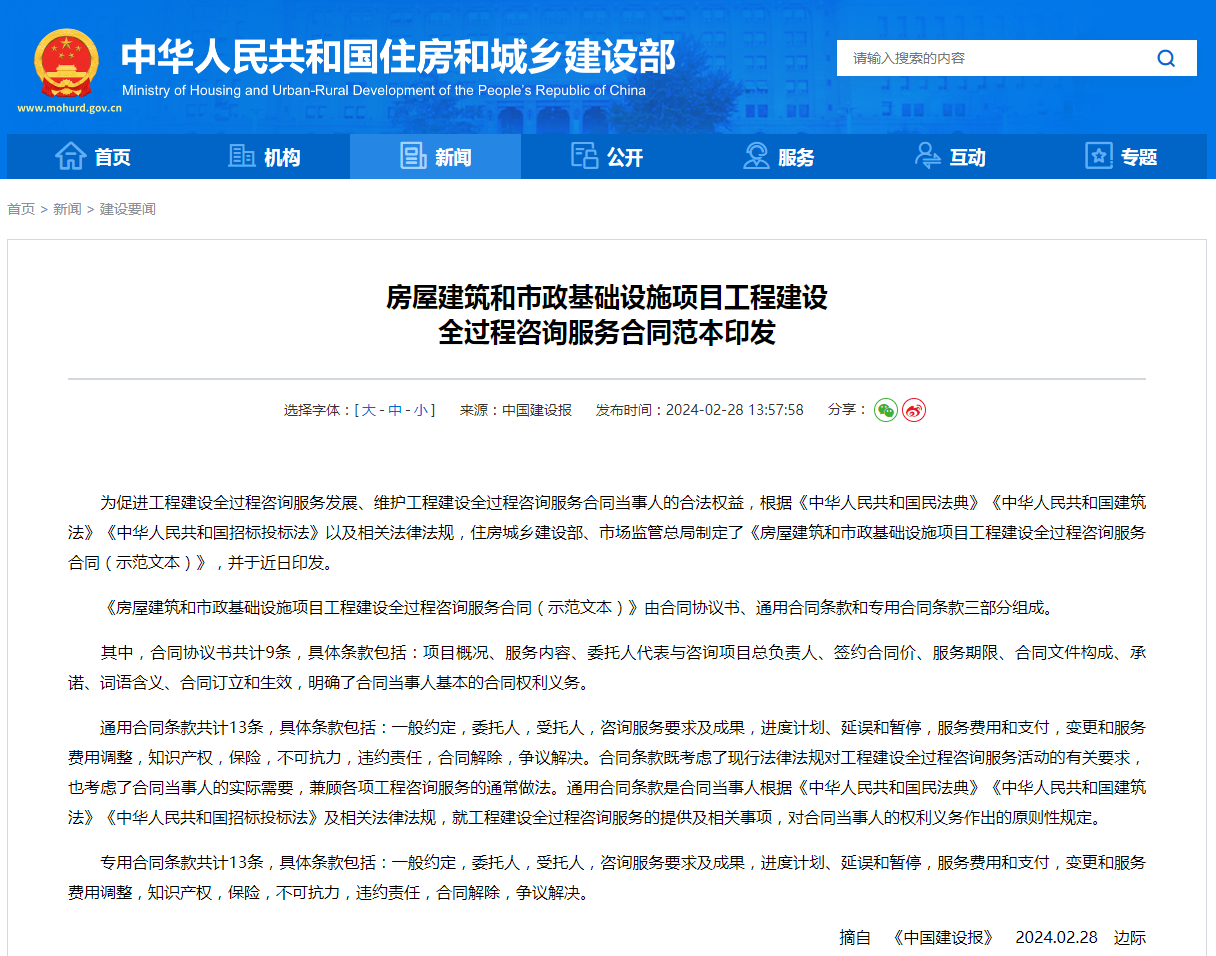Click the star icon beside 专题
The image size is (1216, 956).
click(1099, 157)
